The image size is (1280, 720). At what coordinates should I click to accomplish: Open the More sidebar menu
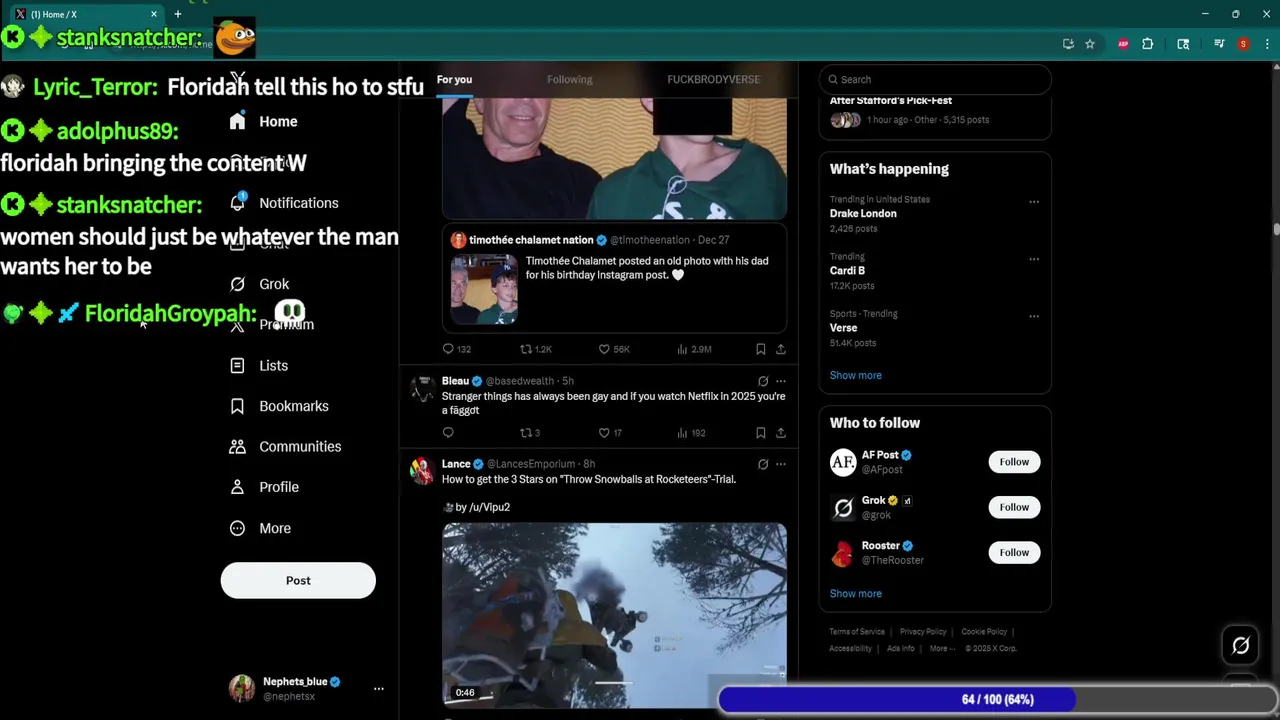coord(261,528)
